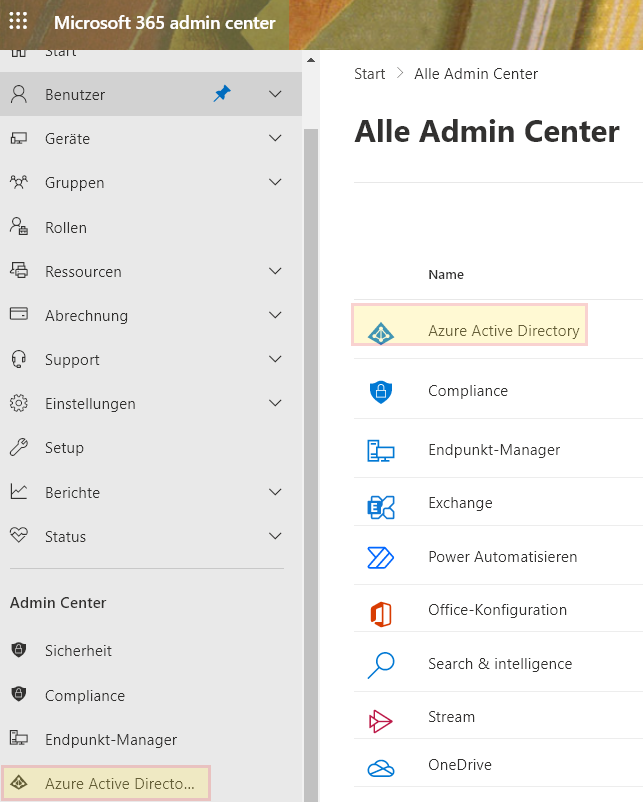Image resolution: width=643 pixels, height=802 pixels.
Task: Click the Status heart icon in sidebar
Action: click(x=19, y=536)
